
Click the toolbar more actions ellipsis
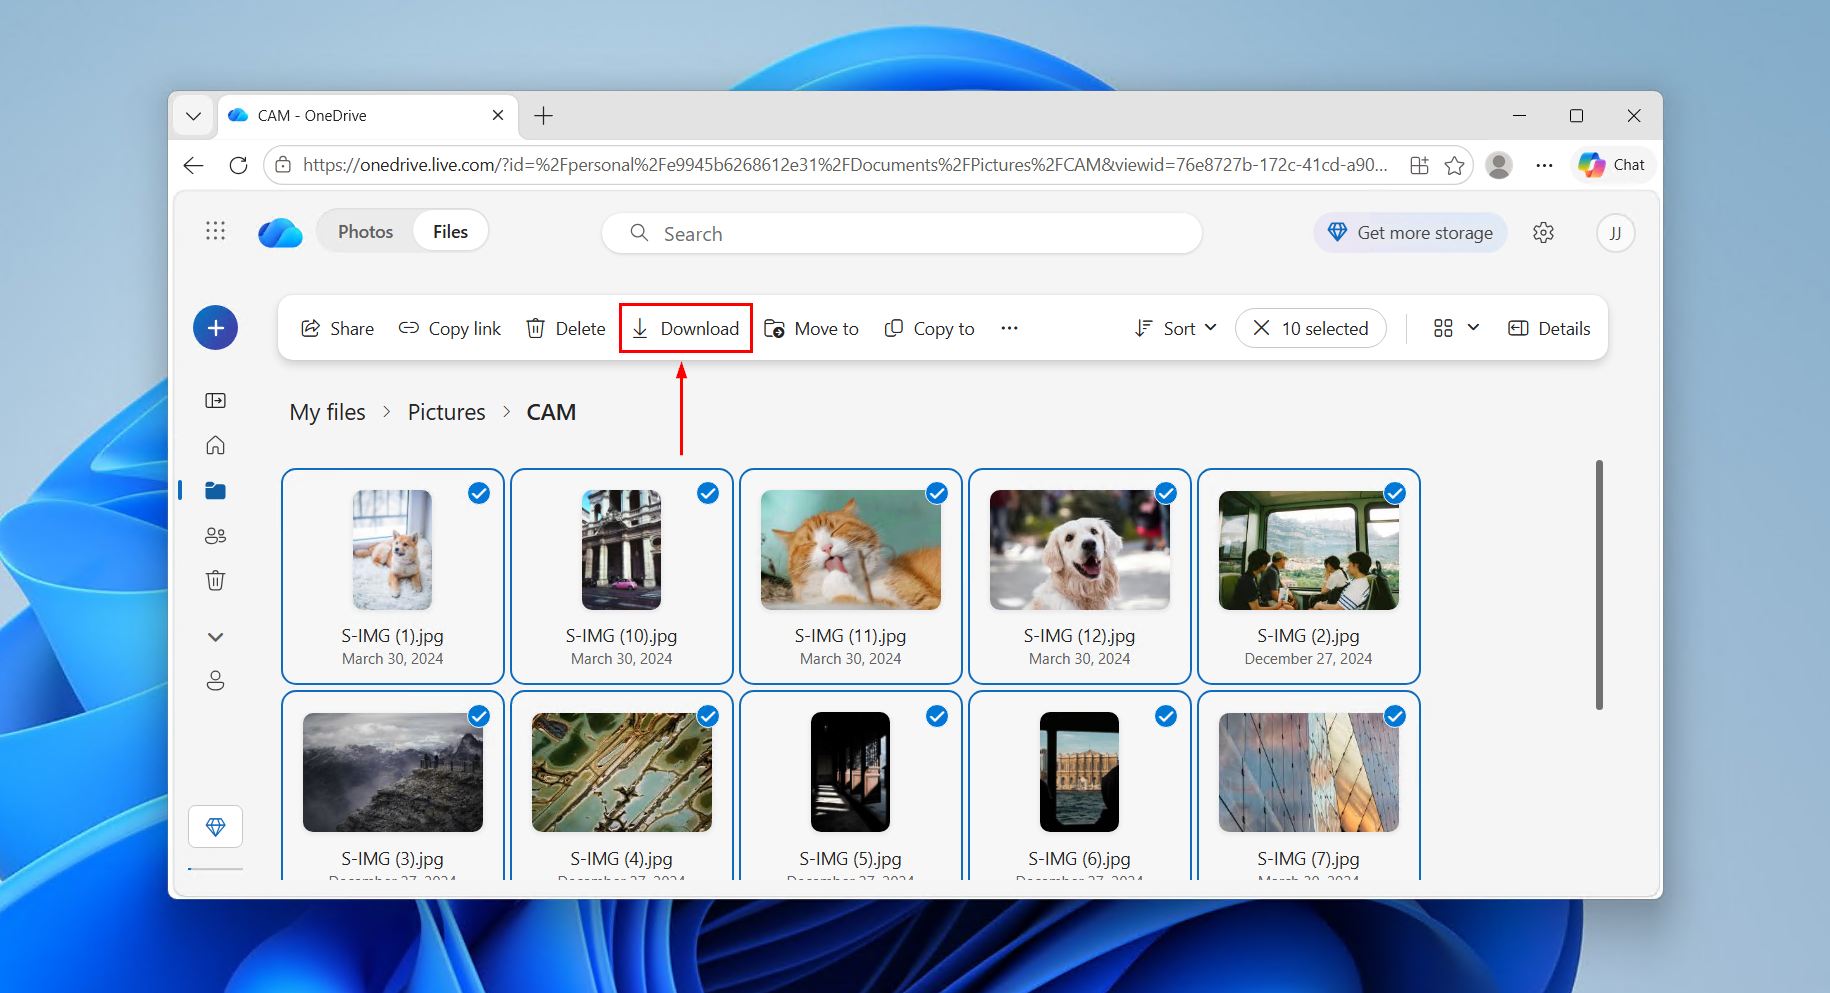1009,328
